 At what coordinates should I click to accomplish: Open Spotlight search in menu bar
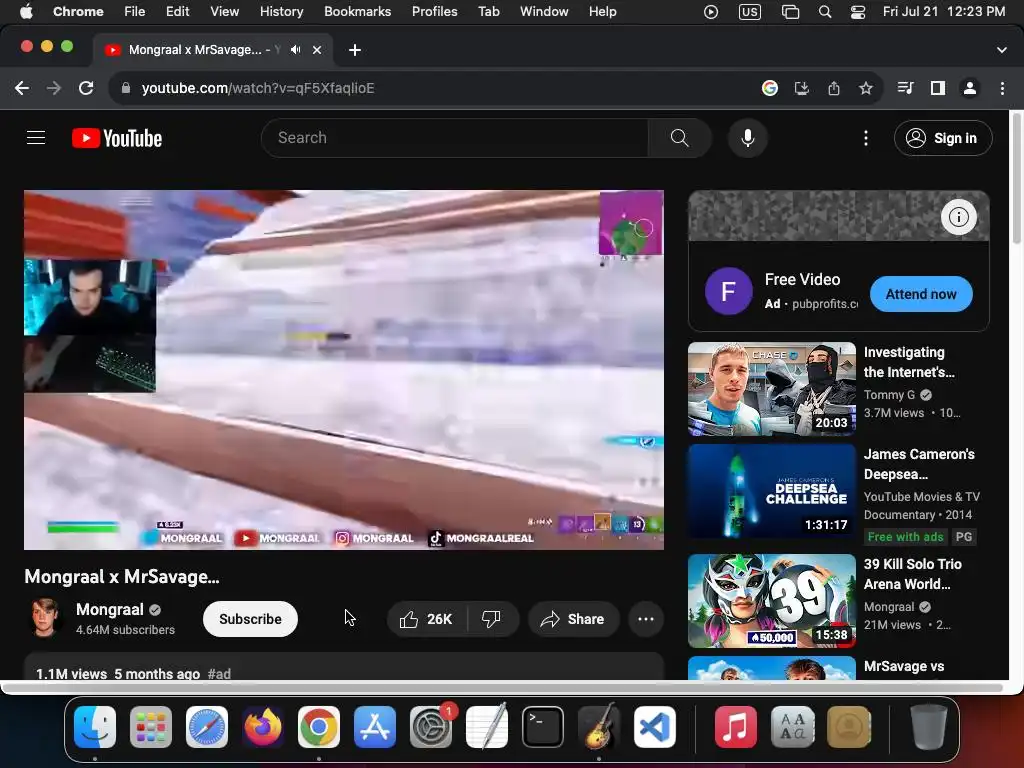(x=825, y=11)
